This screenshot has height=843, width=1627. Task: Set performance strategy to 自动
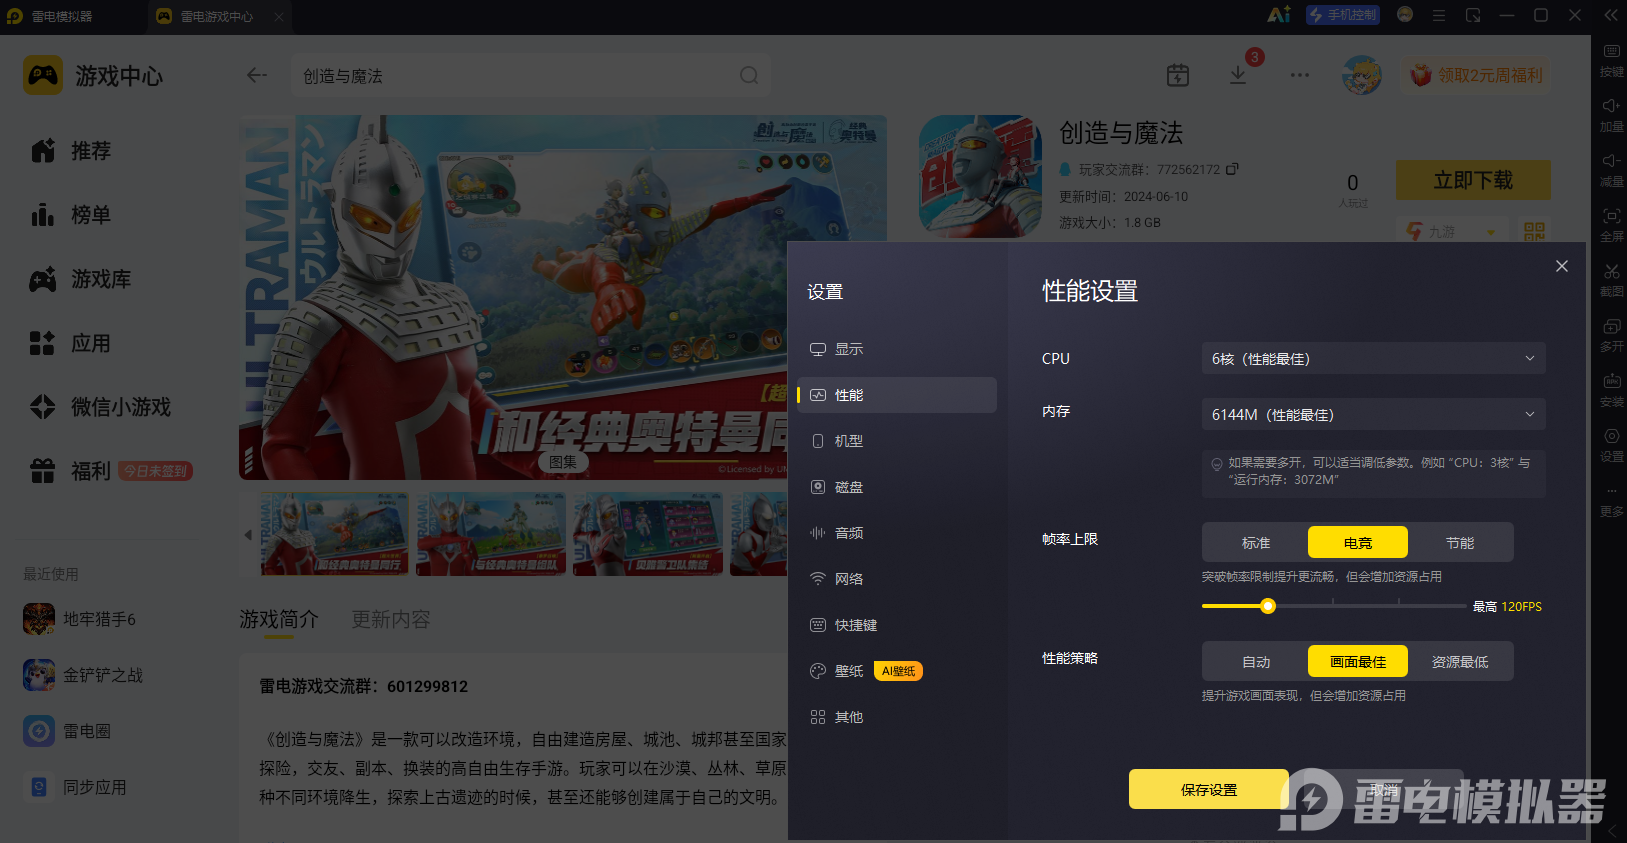click(1256, 661)
